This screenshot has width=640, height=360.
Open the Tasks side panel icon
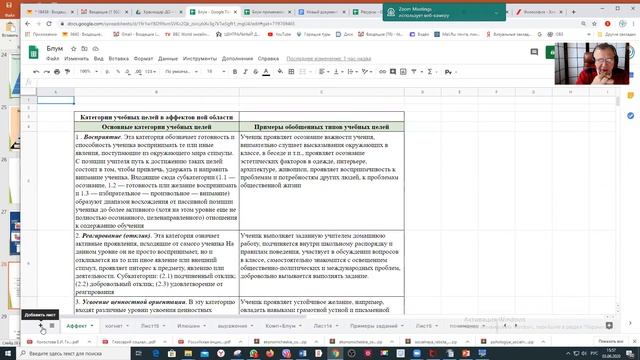tap(631, 116)
